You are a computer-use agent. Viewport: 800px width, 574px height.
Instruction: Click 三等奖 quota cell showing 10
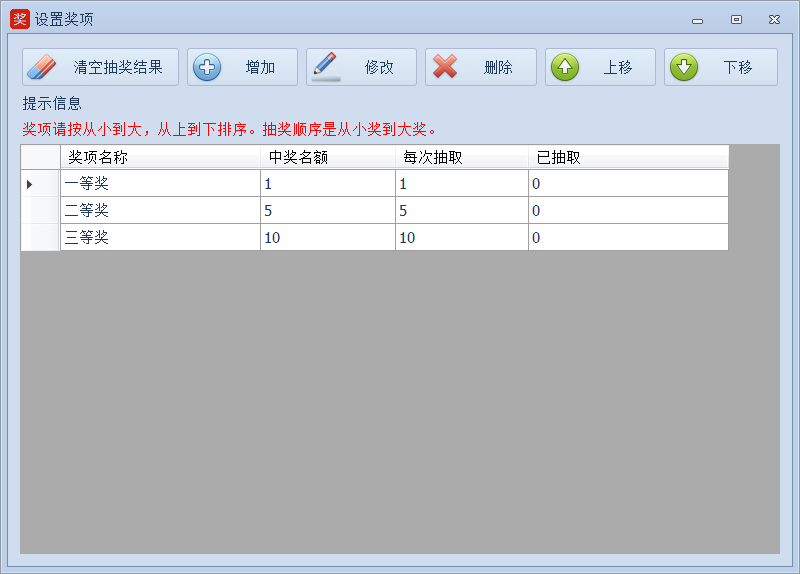coord(327,238)
